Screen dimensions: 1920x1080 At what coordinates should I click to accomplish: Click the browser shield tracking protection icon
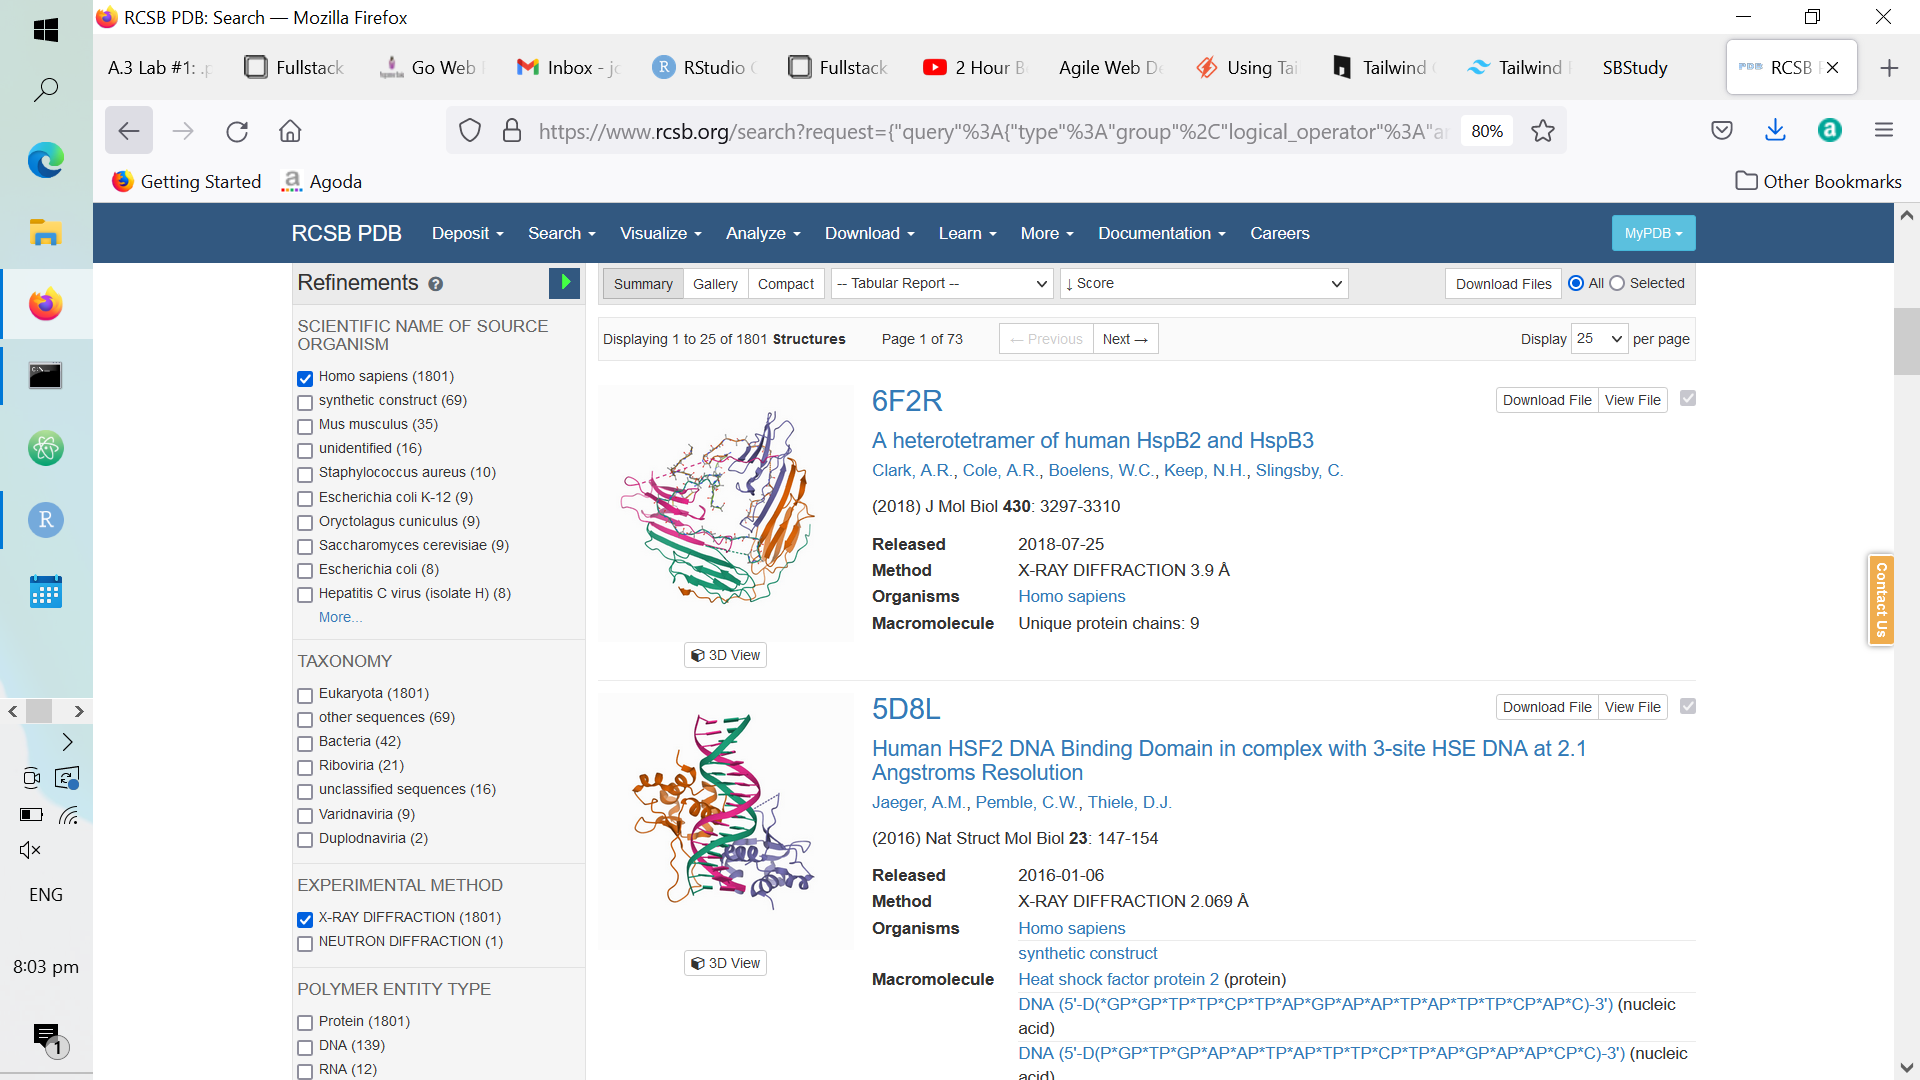click(x=469, y=131)
